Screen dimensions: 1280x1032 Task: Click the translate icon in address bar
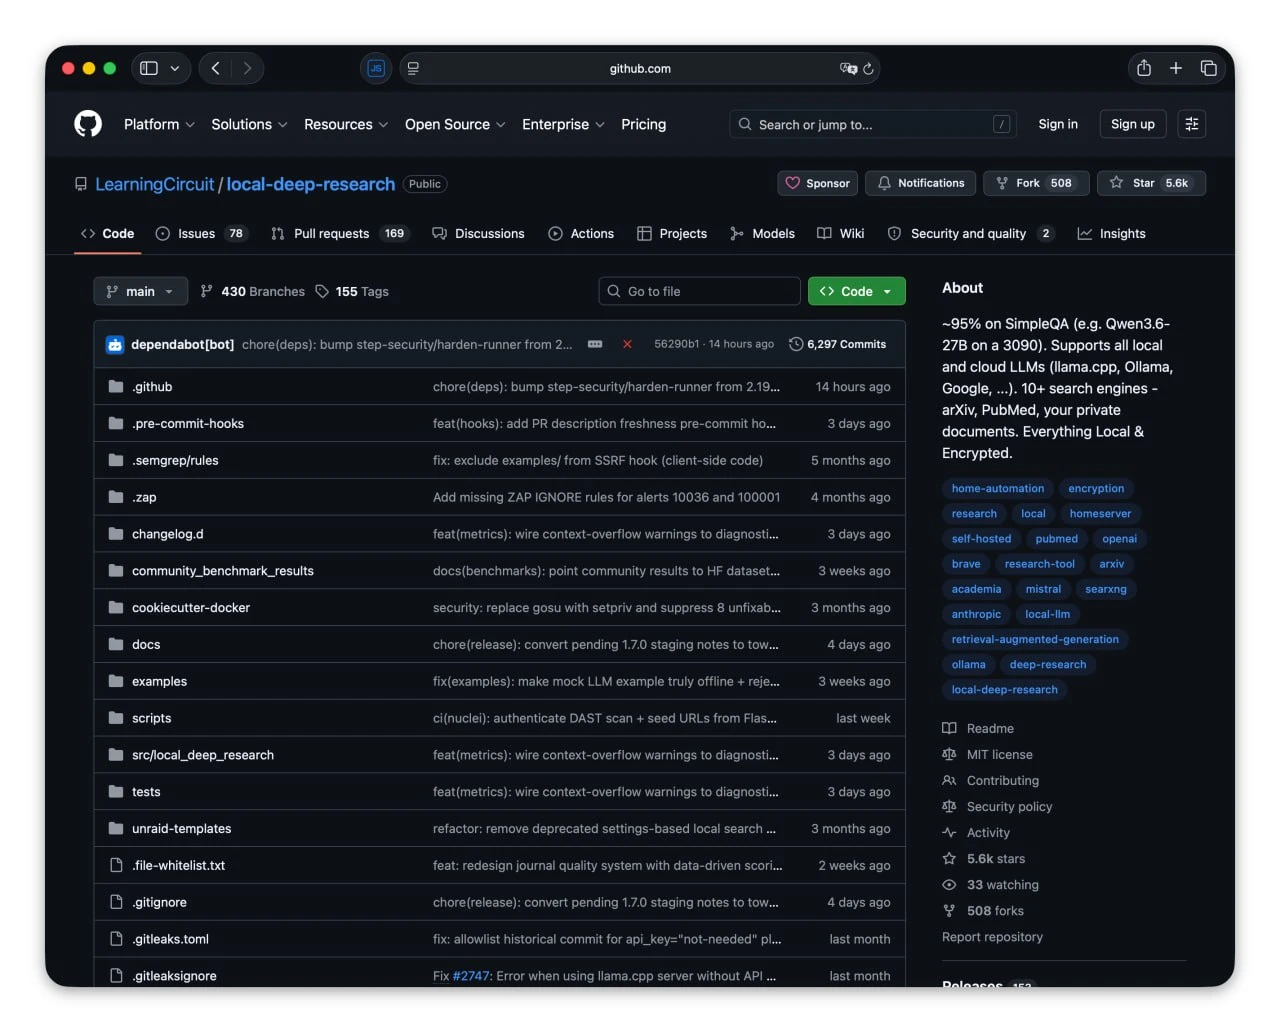[x=848, y=68]
